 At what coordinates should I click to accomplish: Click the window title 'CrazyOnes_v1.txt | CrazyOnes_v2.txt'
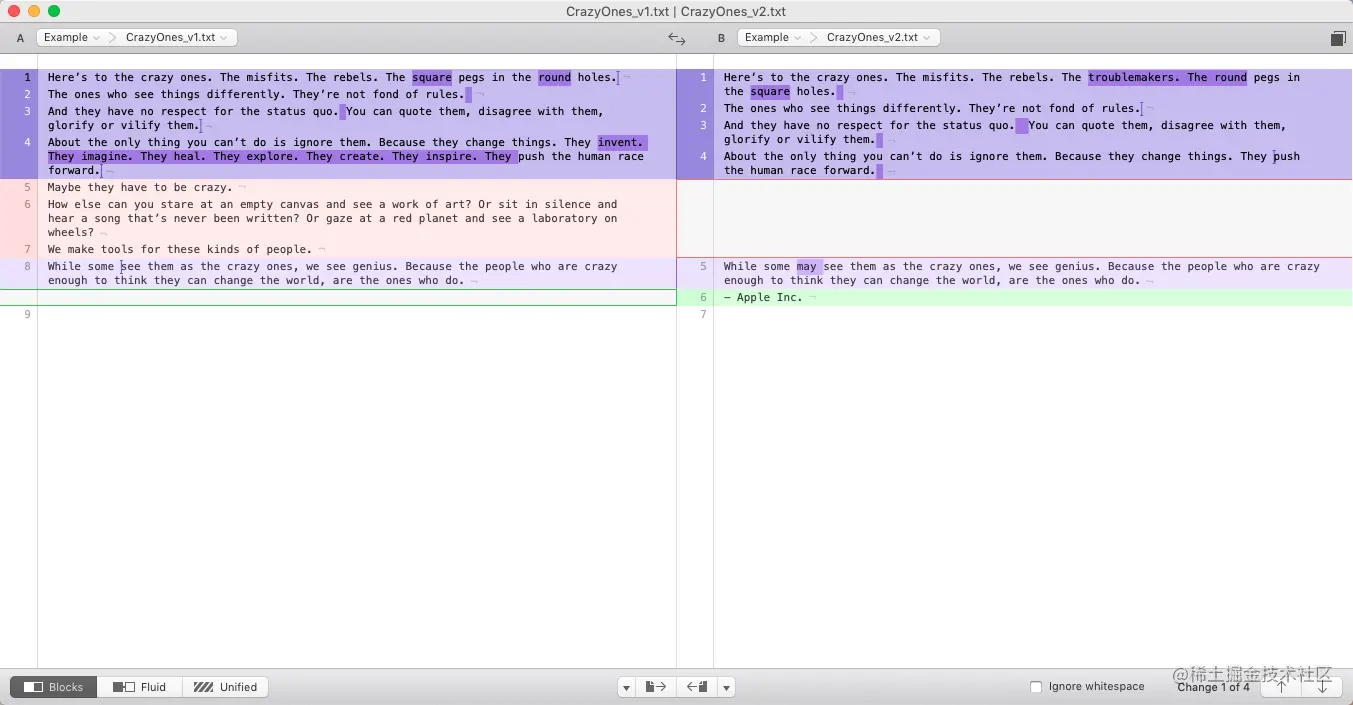coord(676,12)
